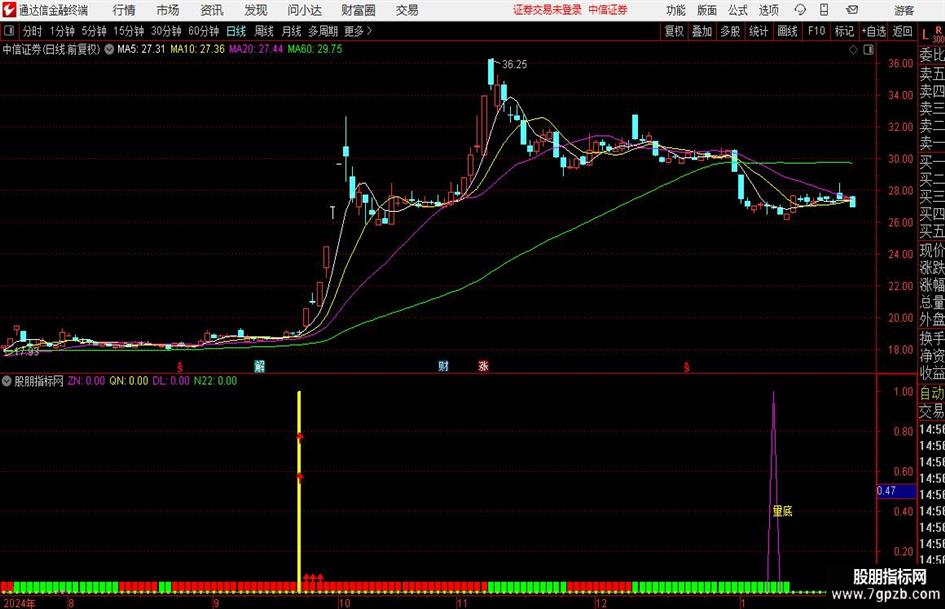Click the 通达信 app logo icon
Viewport: 945px width, 609px height.
click(x=9, y=10)
